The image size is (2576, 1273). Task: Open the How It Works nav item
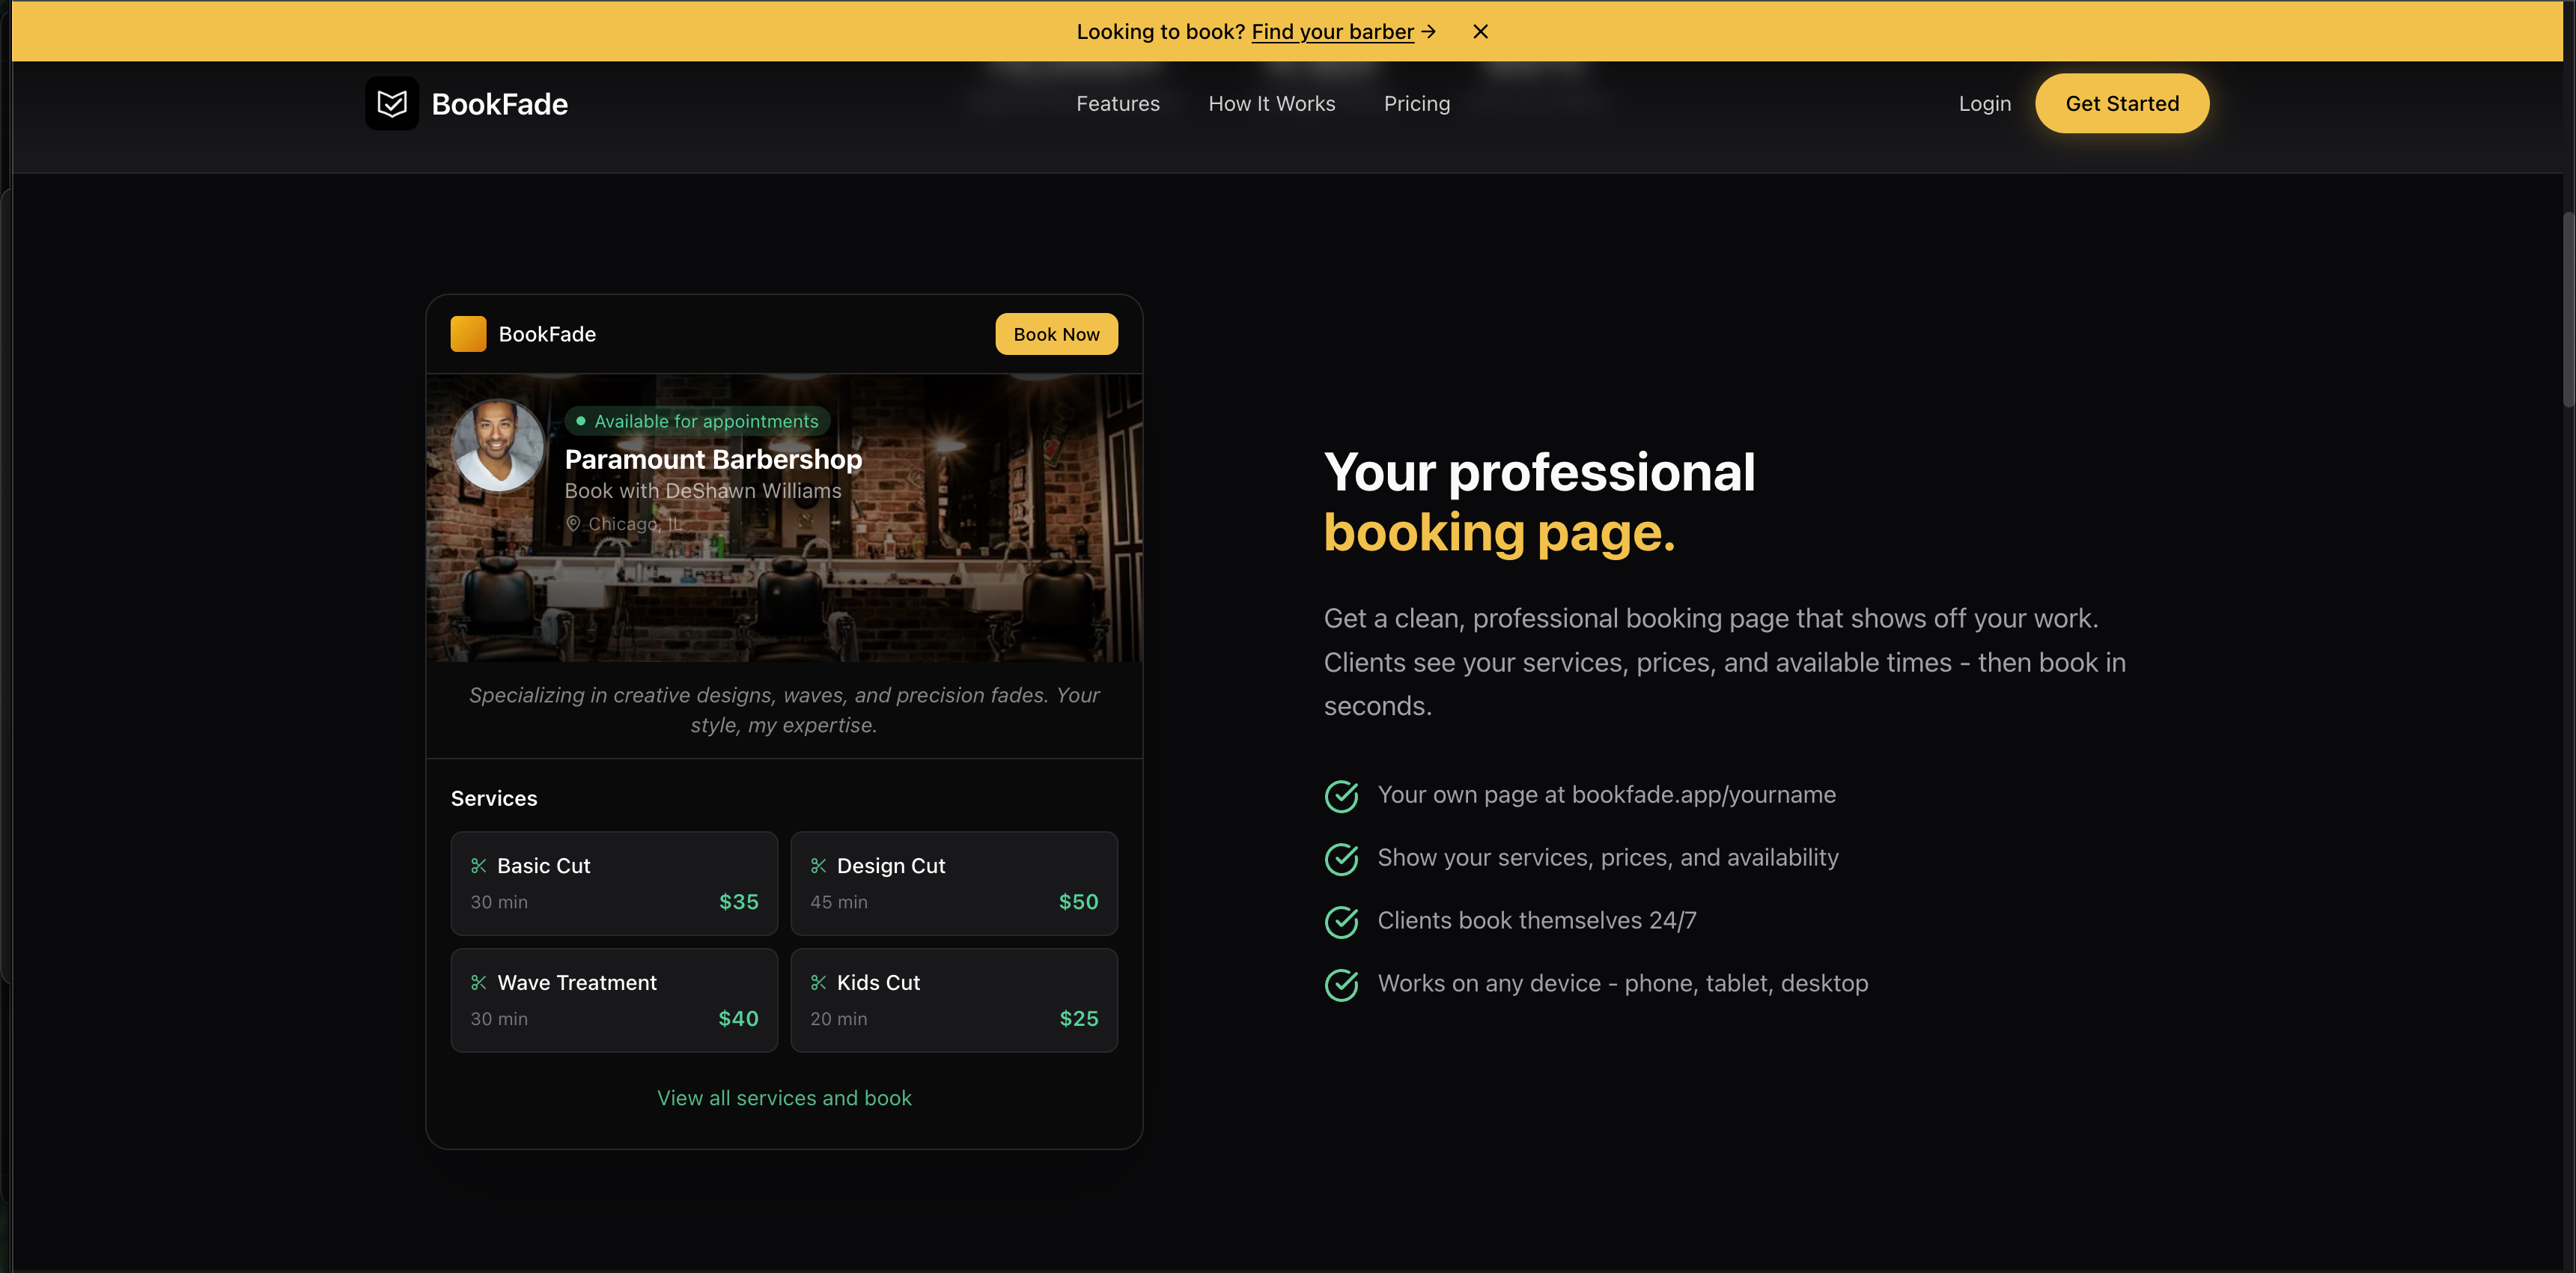1272,103
